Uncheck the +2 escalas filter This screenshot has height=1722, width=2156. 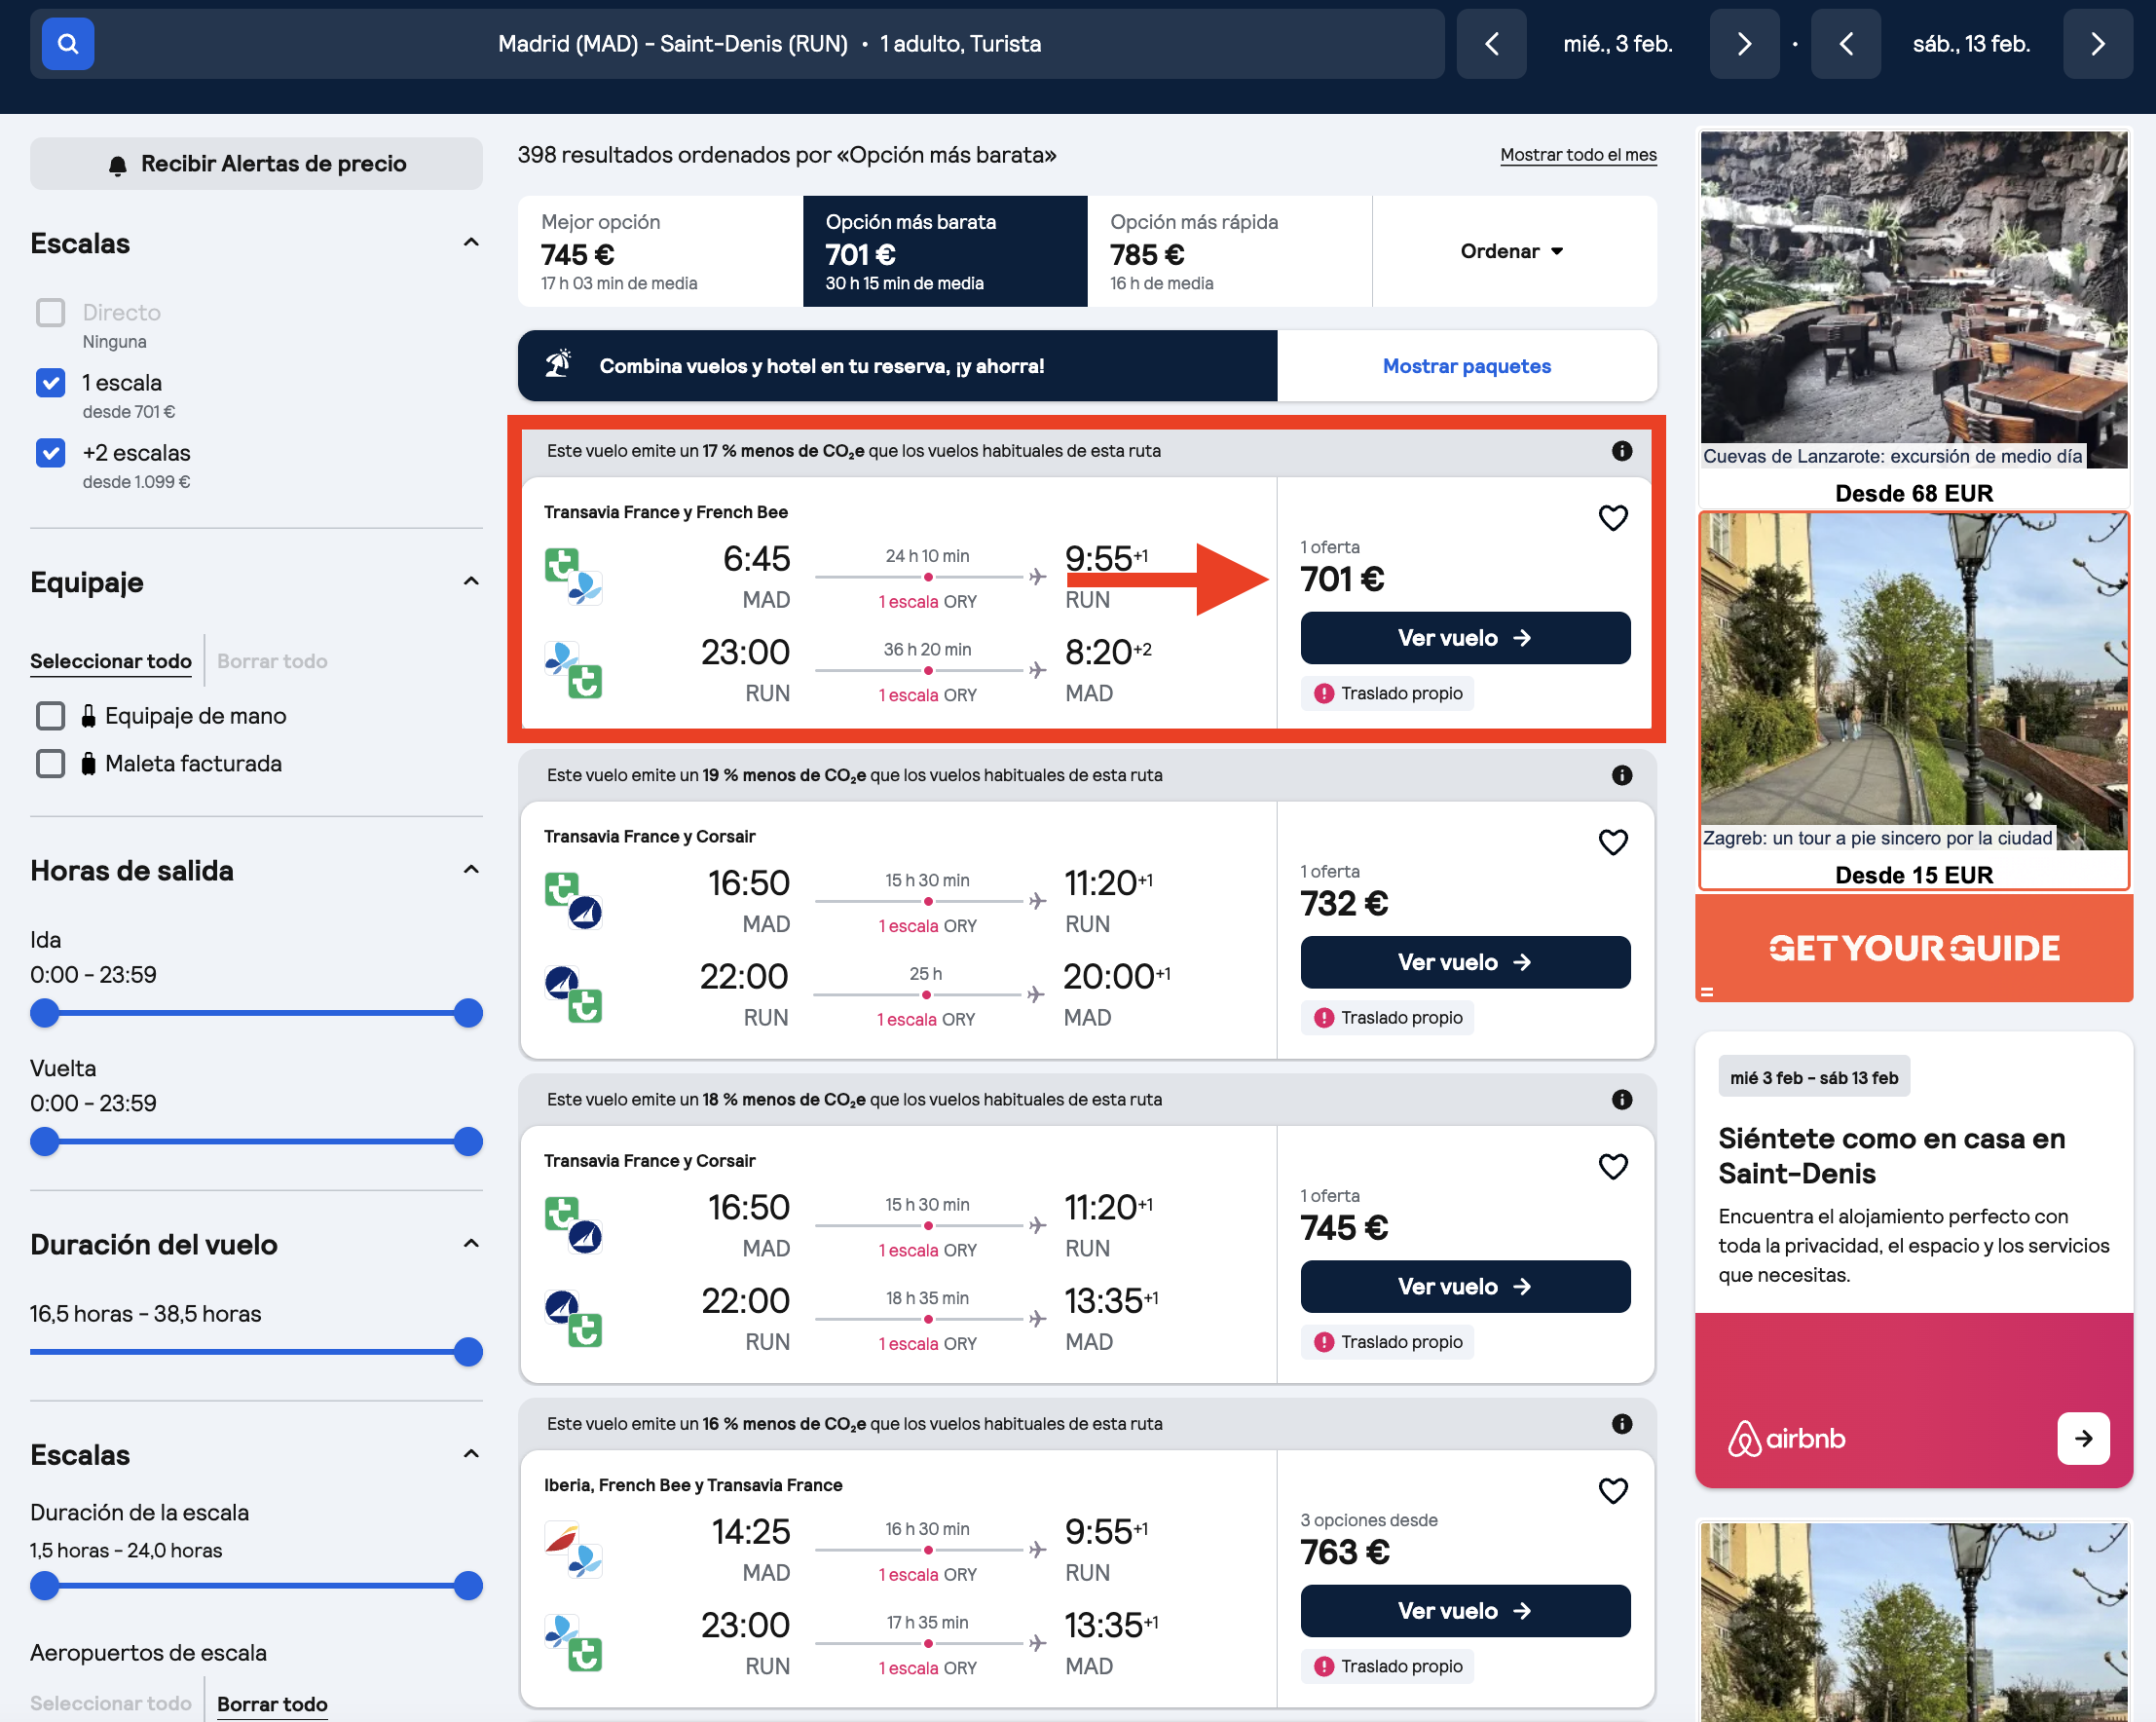pos(50,453)
